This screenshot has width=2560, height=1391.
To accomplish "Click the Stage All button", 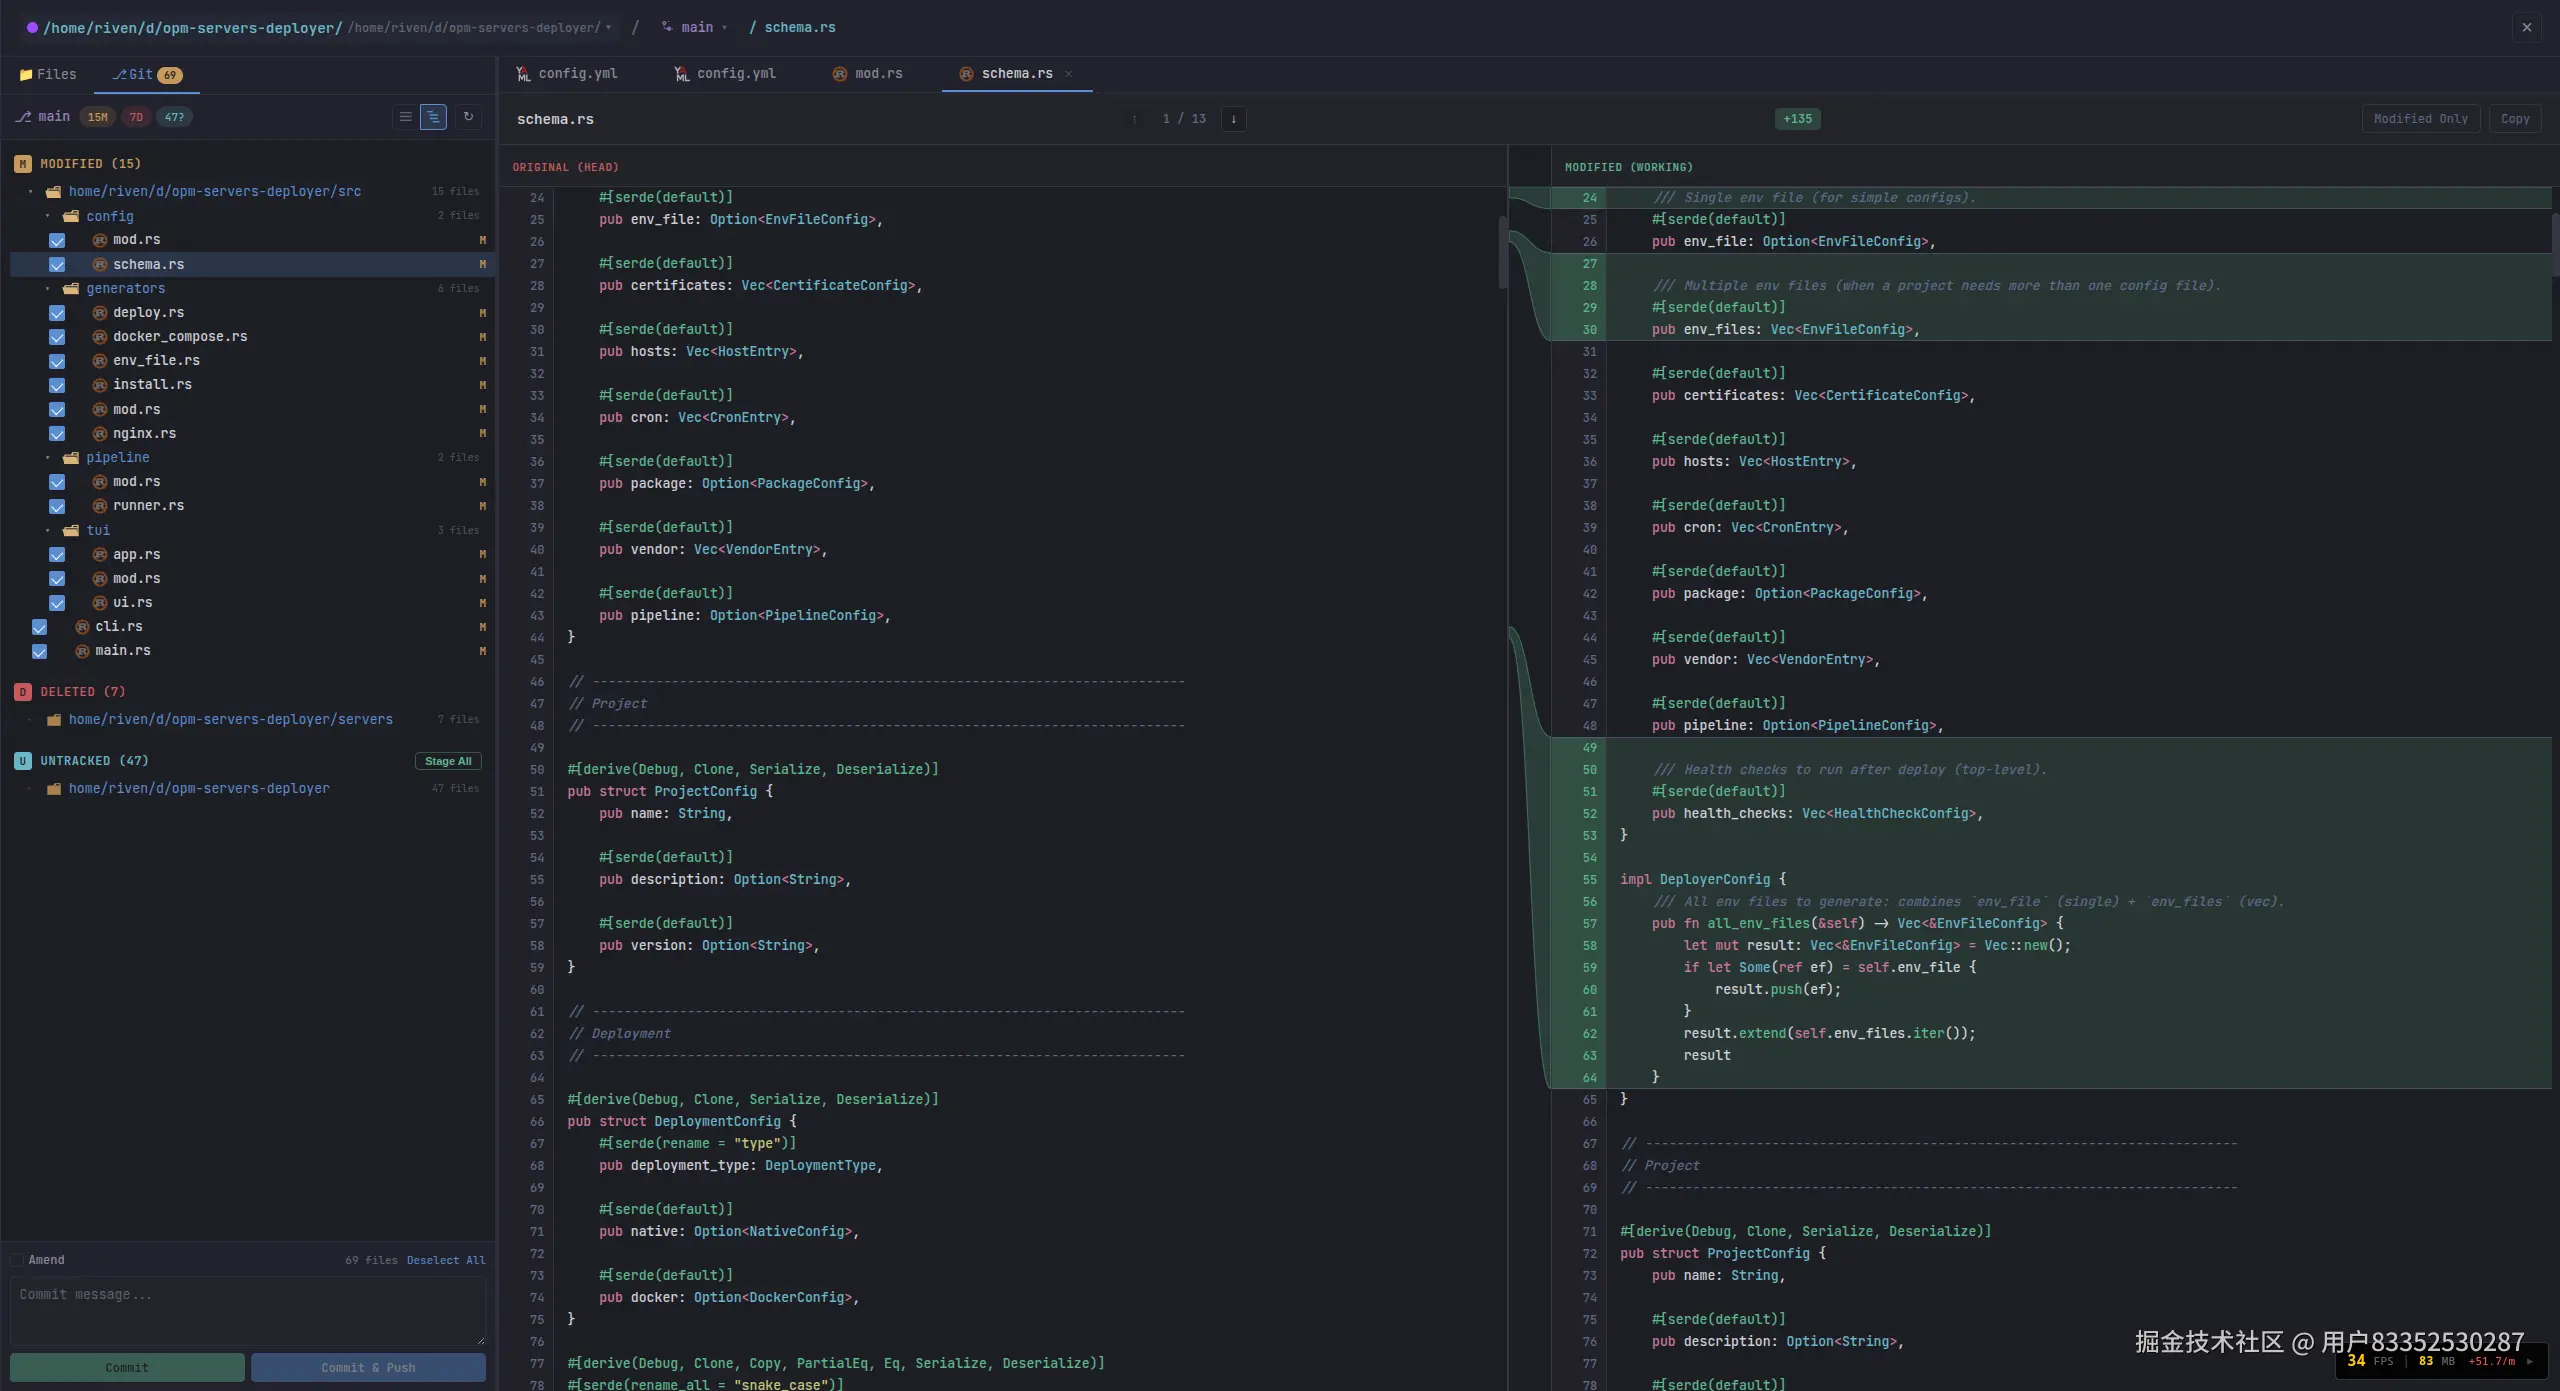I will tap(447, 761).
